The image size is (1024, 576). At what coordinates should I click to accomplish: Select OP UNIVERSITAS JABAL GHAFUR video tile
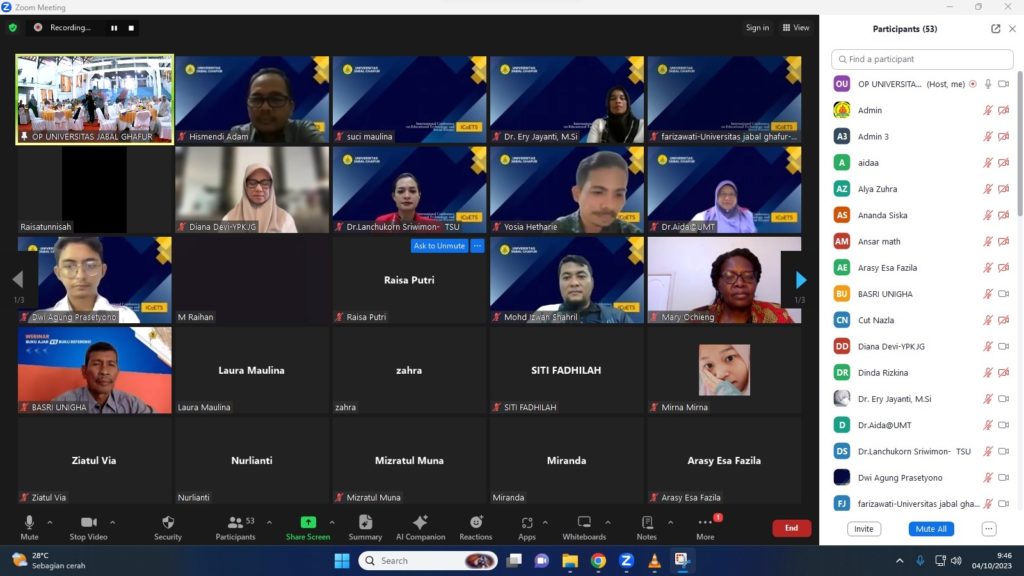[95, 99]
